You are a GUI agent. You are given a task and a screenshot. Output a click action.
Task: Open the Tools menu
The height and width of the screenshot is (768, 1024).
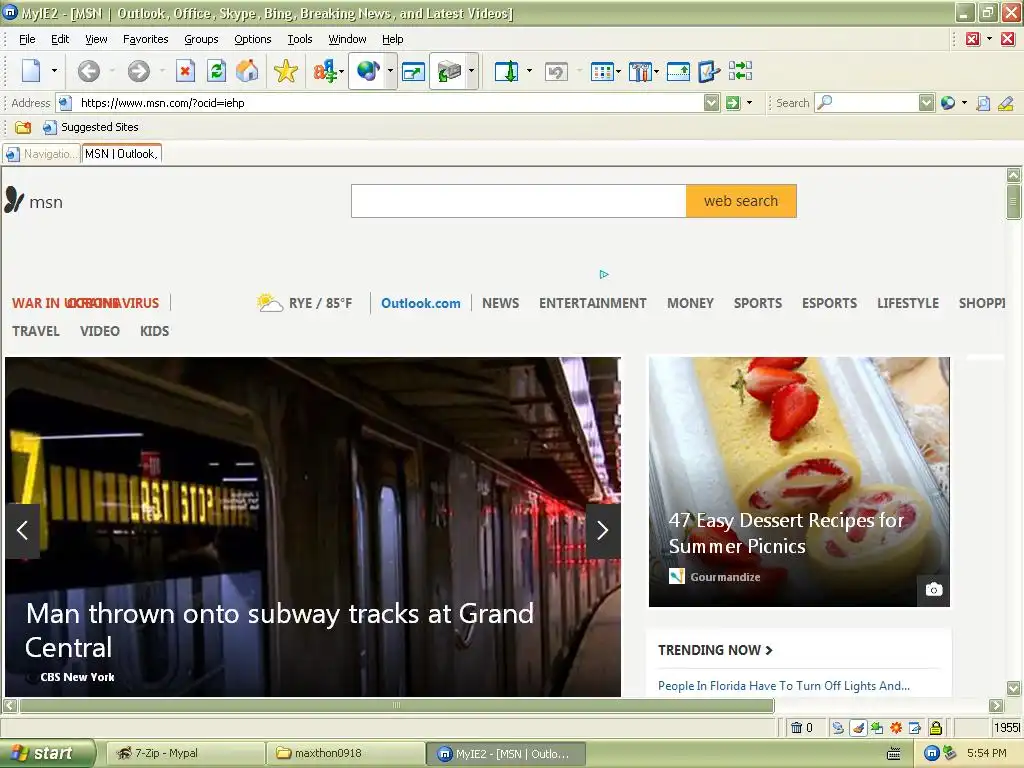click(x=300, y=39)
